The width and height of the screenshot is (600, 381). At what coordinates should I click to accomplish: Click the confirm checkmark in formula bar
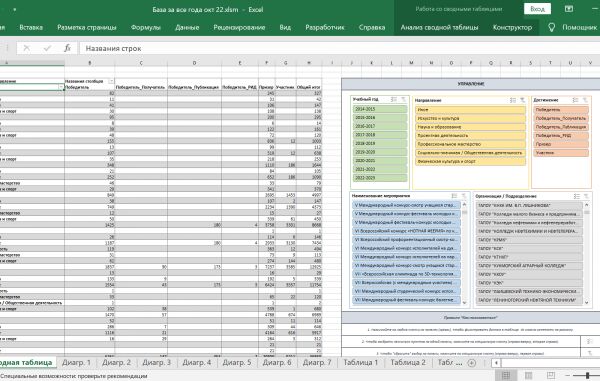pyautogui.click(x=47, y=48)
